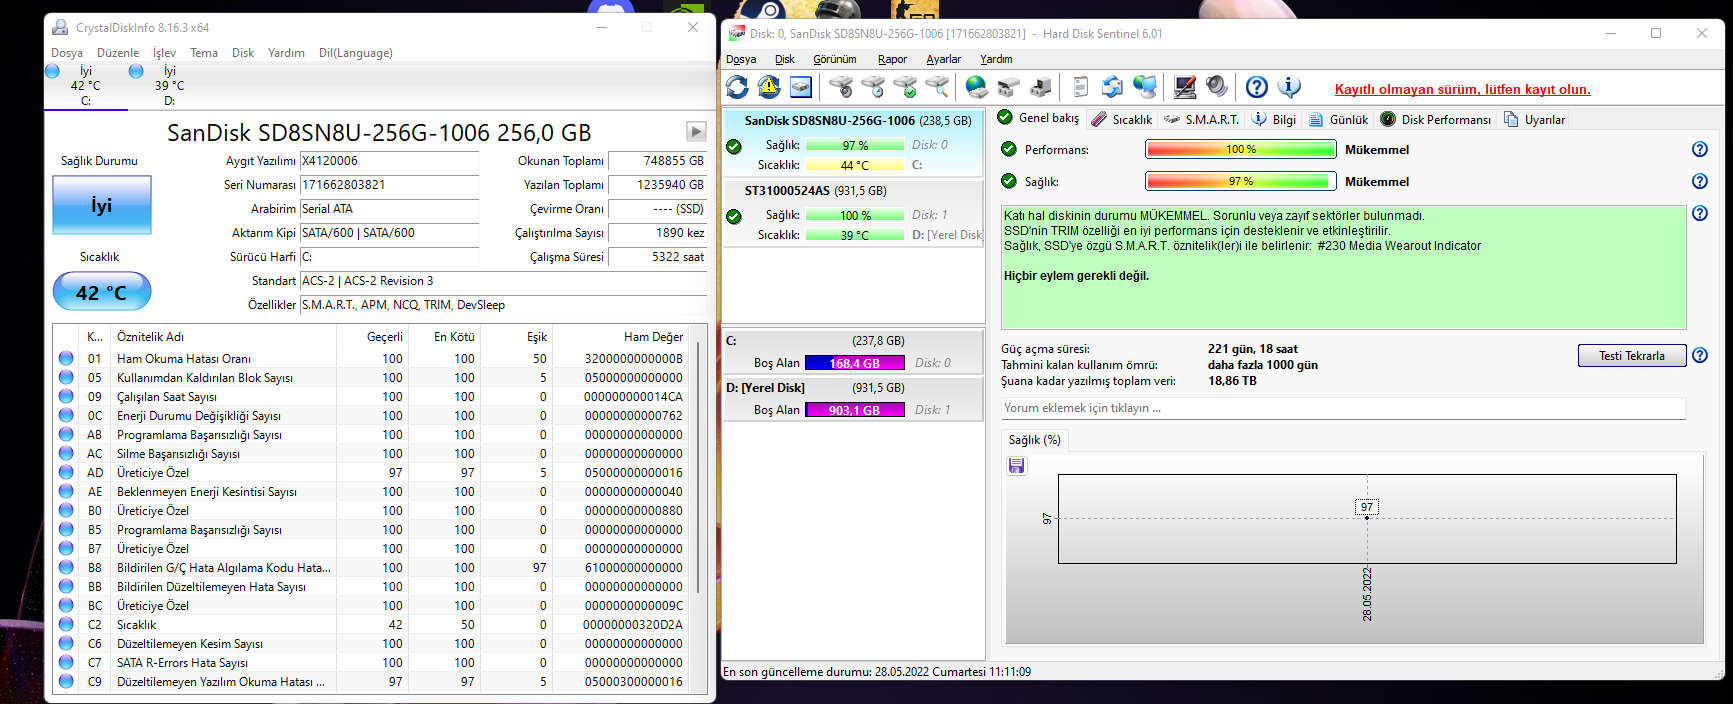This screenshot has width=1733, height=704.
Task: Click the disk-with-speaker test toolbar icon
Action: pos(841,87)
